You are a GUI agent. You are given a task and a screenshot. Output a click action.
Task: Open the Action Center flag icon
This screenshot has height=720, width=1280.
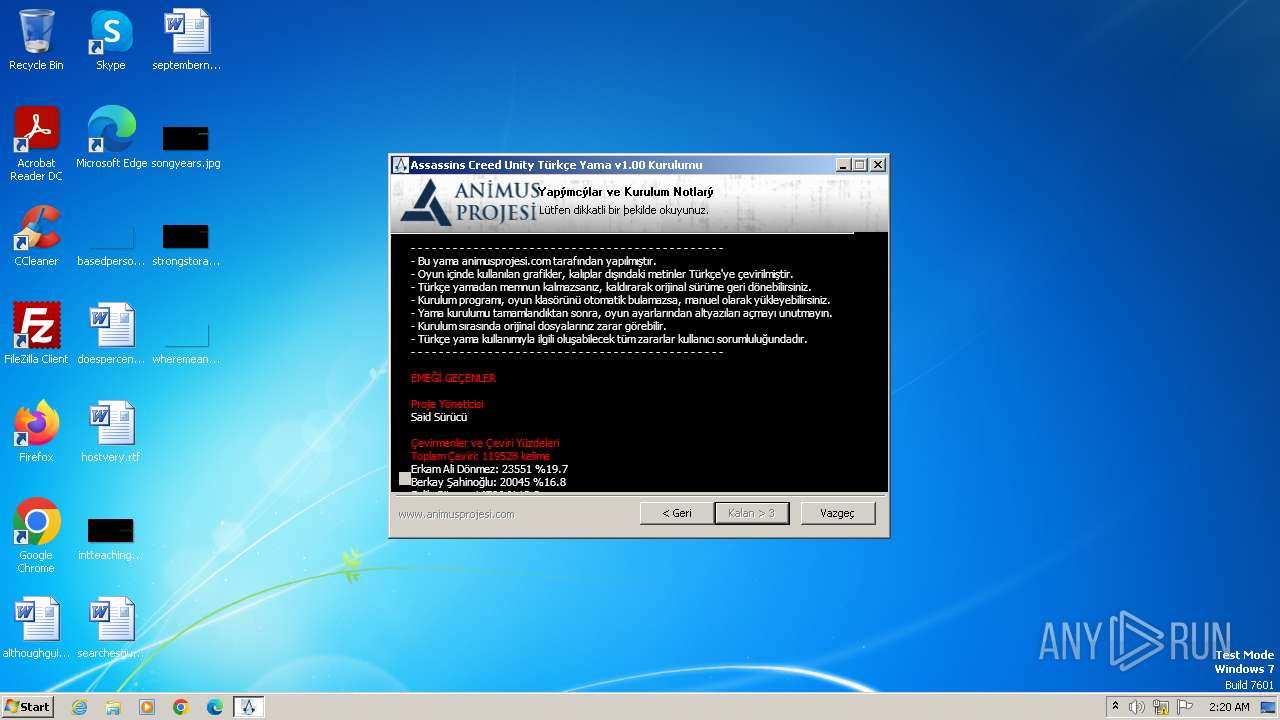tap(1185, 707)
